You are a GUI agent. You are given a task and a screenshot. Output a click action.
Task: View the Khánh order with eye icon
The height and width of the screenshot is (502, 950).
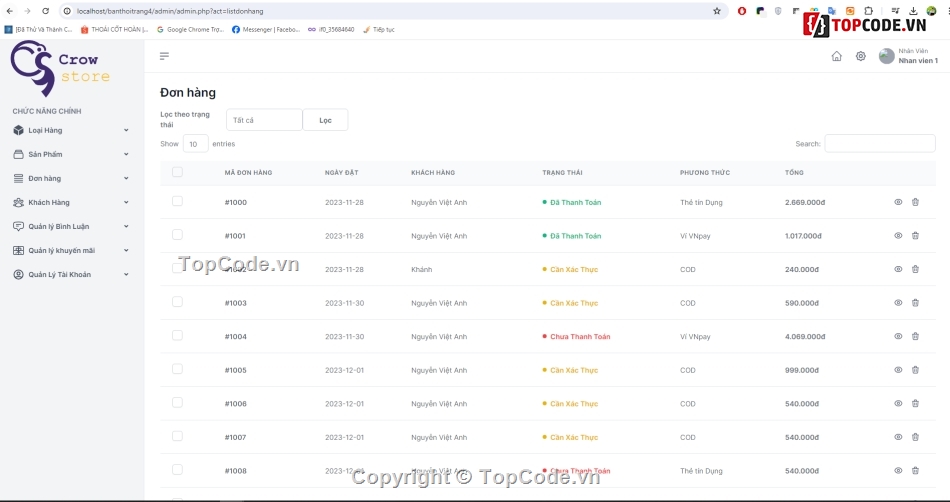pos(899,269)
